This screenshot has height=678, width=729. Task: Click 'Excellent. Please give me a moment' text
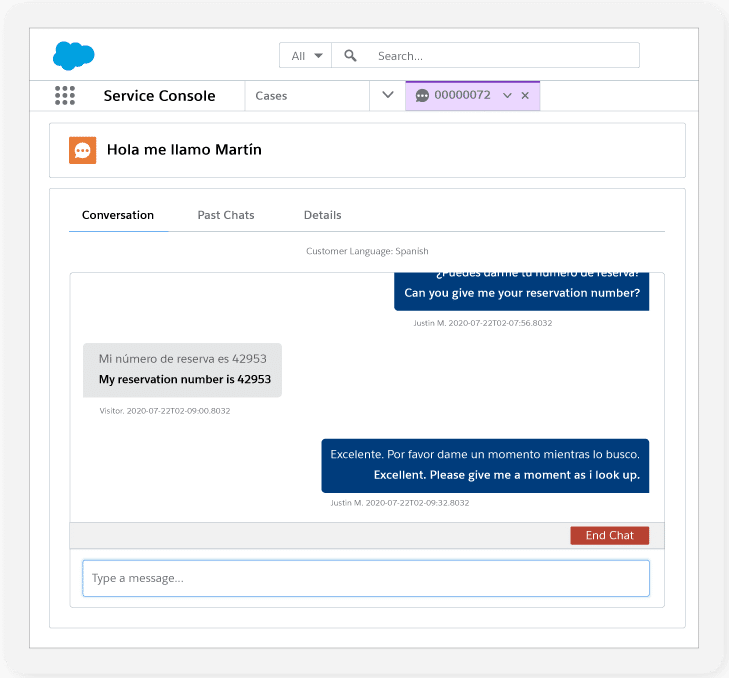coord(507,475)
